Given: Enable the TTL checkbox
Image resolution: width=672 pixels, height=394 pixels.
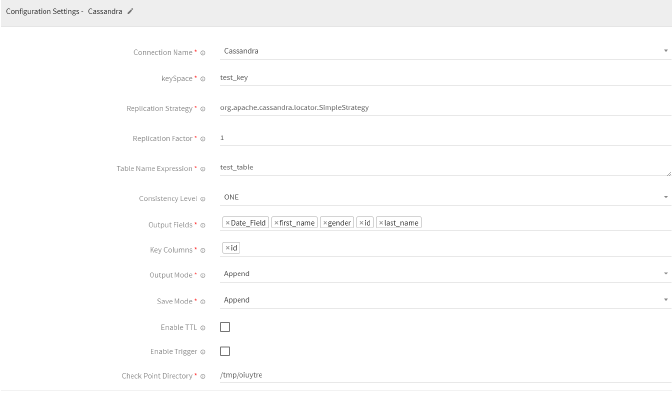Looking at the screenshot, I should click(225, 327).
